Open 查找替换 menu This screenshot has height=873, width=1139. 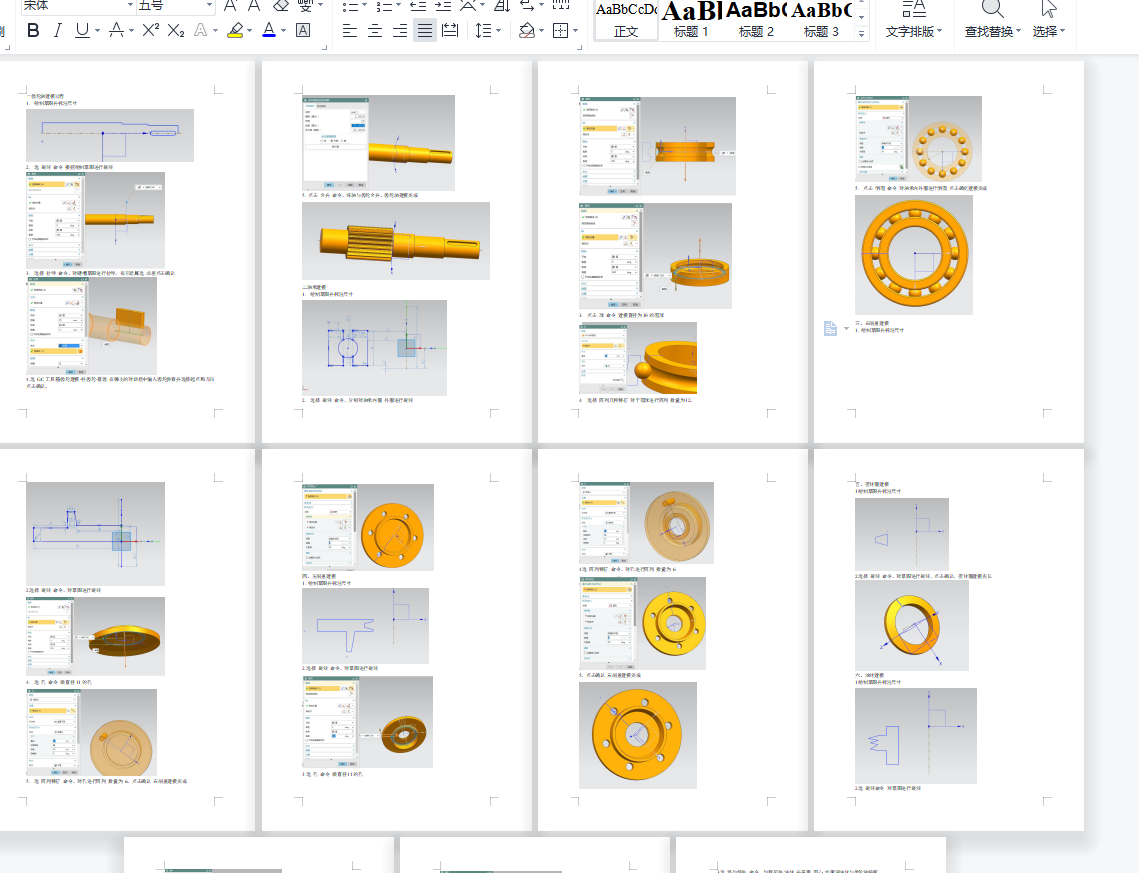[992, 31]
